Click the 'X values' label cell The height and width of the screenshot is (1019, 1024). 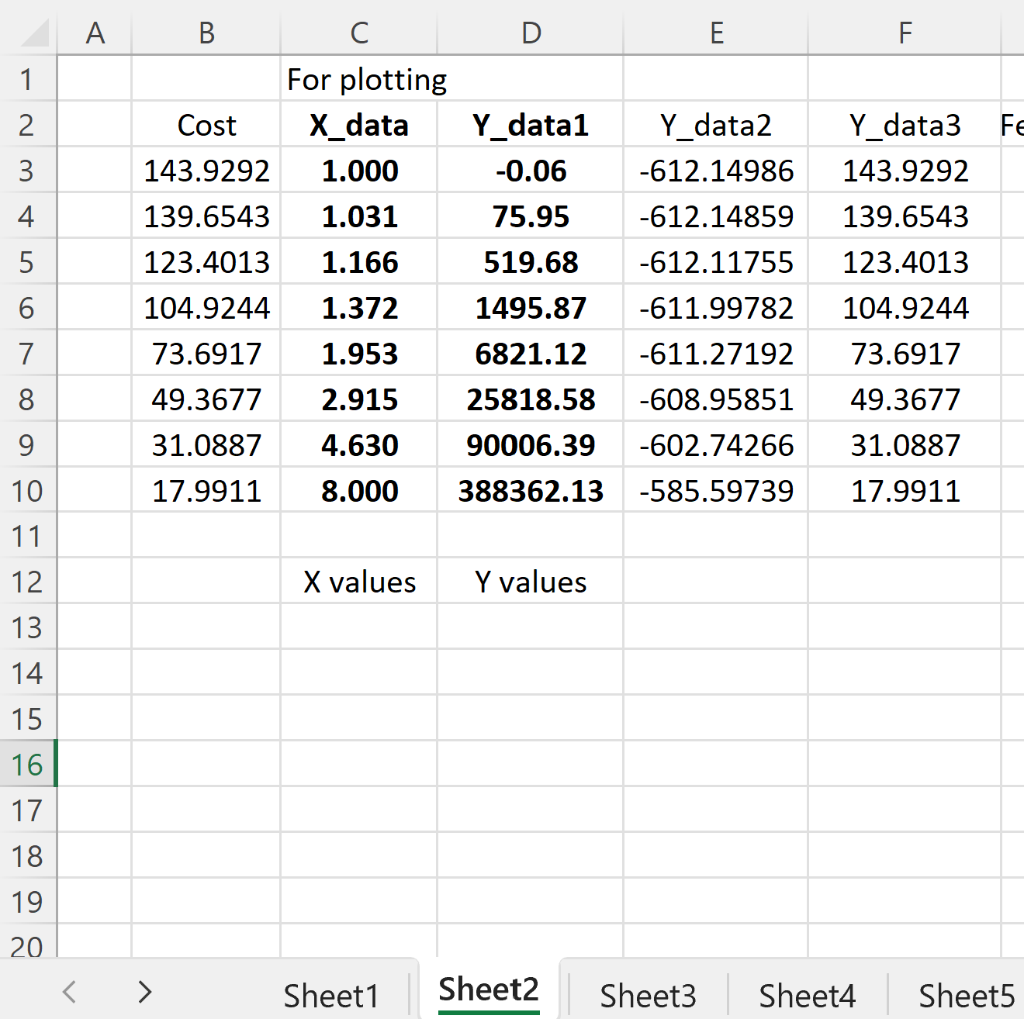[358, 582]
